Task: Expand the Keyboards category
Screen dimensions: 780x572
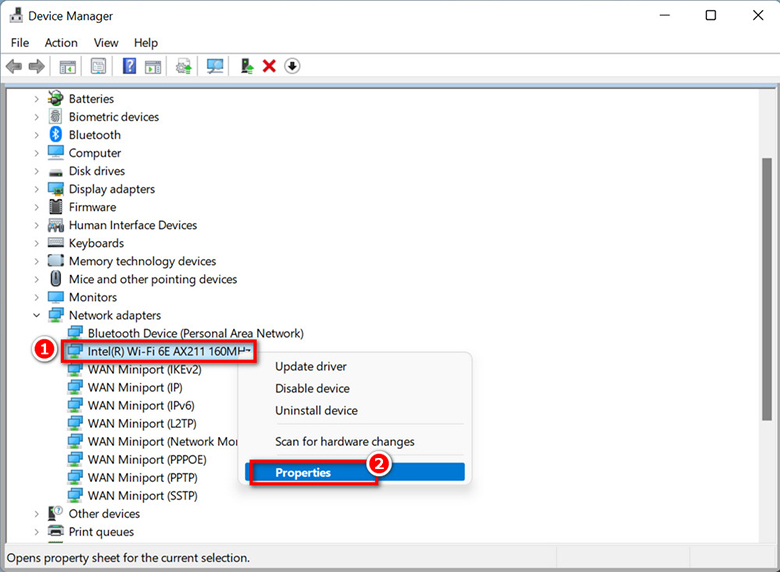Action: click(37, 243)
